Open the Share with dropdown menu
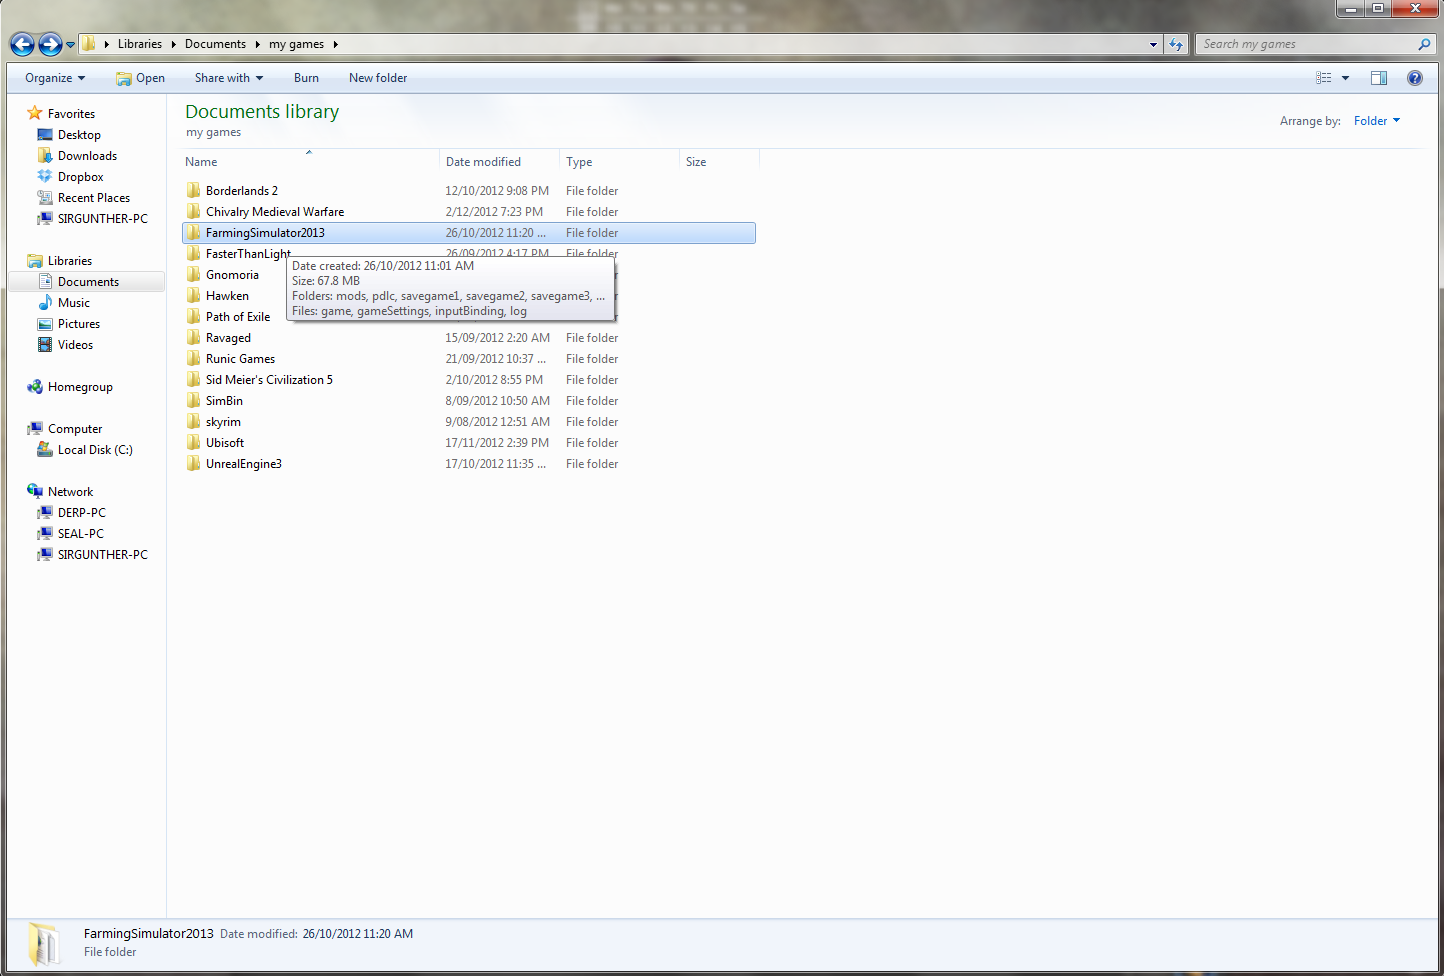The height and width of the screenshot is (976, 1444). pyautogui.click(x=229, y=78)
